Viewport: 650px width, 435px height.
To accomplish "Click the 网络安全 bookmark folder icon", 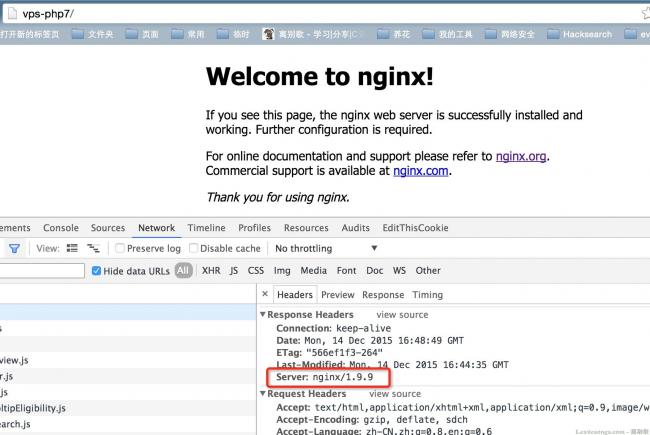I will [485, 34].
